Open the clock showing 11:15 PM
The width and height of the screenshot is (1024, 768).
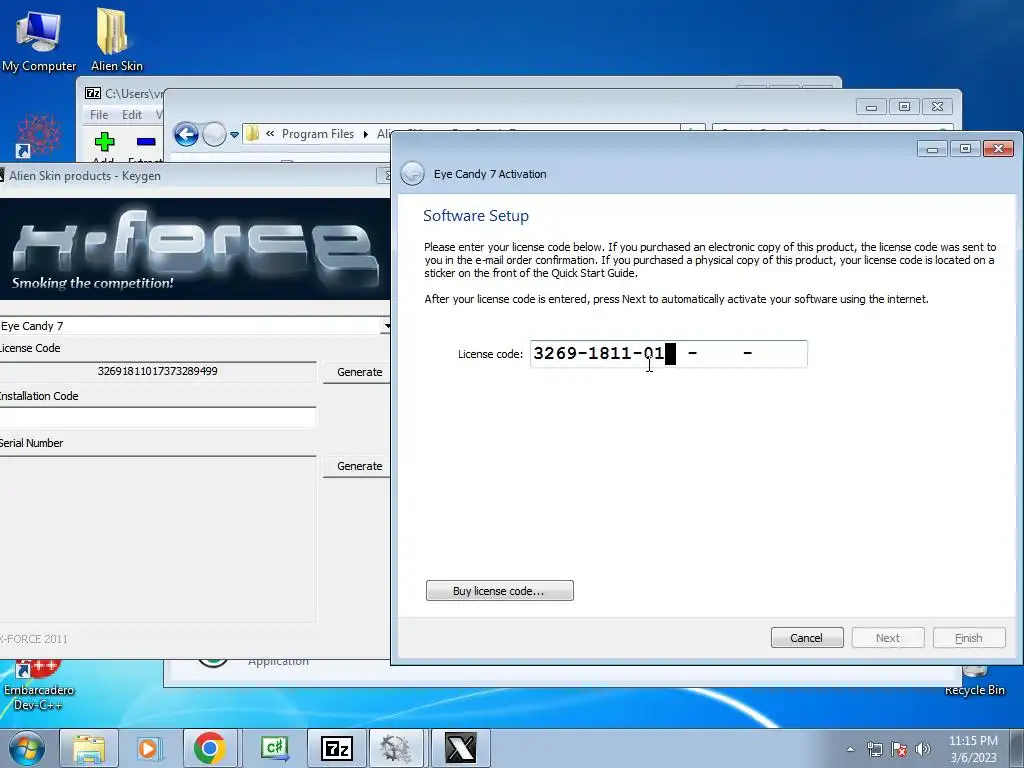click(973, 749)
